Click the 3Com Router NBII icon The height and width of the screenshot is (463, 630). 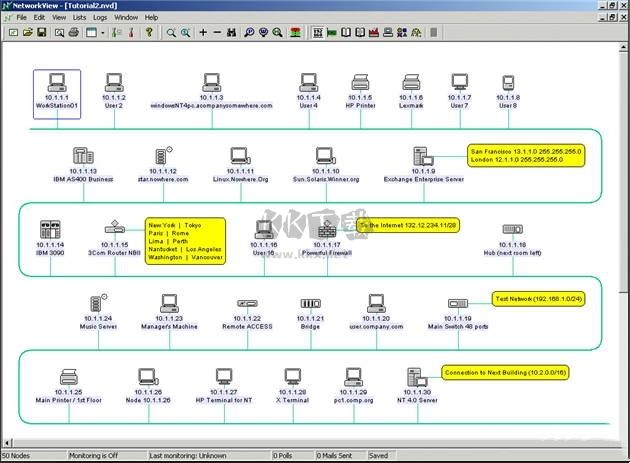click(111, 229)
